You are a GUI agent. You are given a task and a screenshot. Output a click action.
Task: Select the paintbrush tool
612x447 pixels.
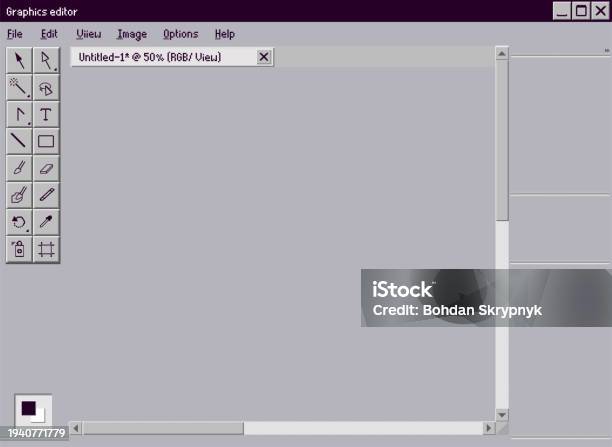pos(19,168)
